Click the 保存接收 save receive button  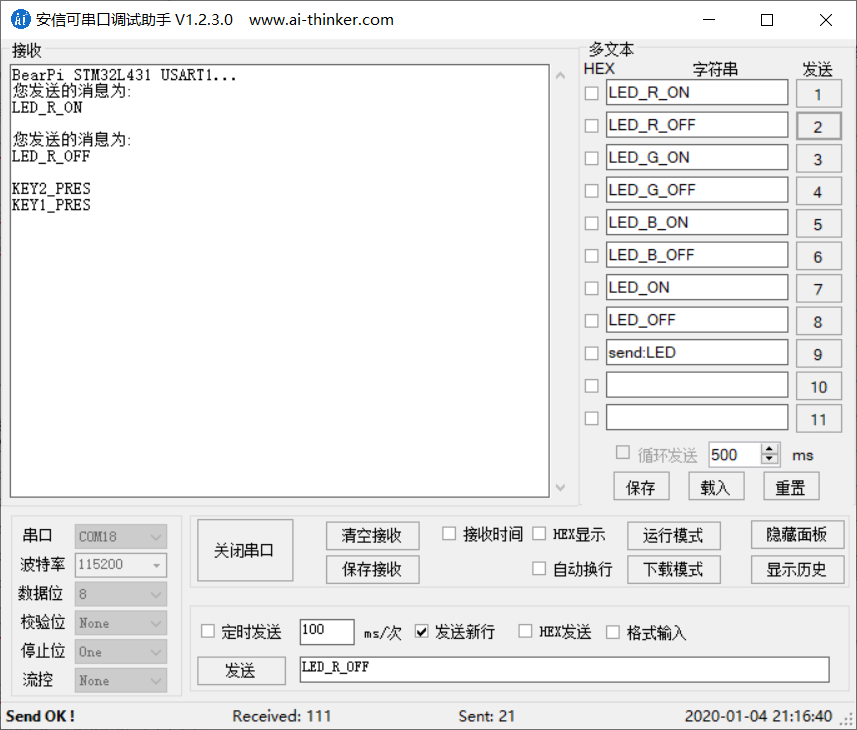(373, 569)
